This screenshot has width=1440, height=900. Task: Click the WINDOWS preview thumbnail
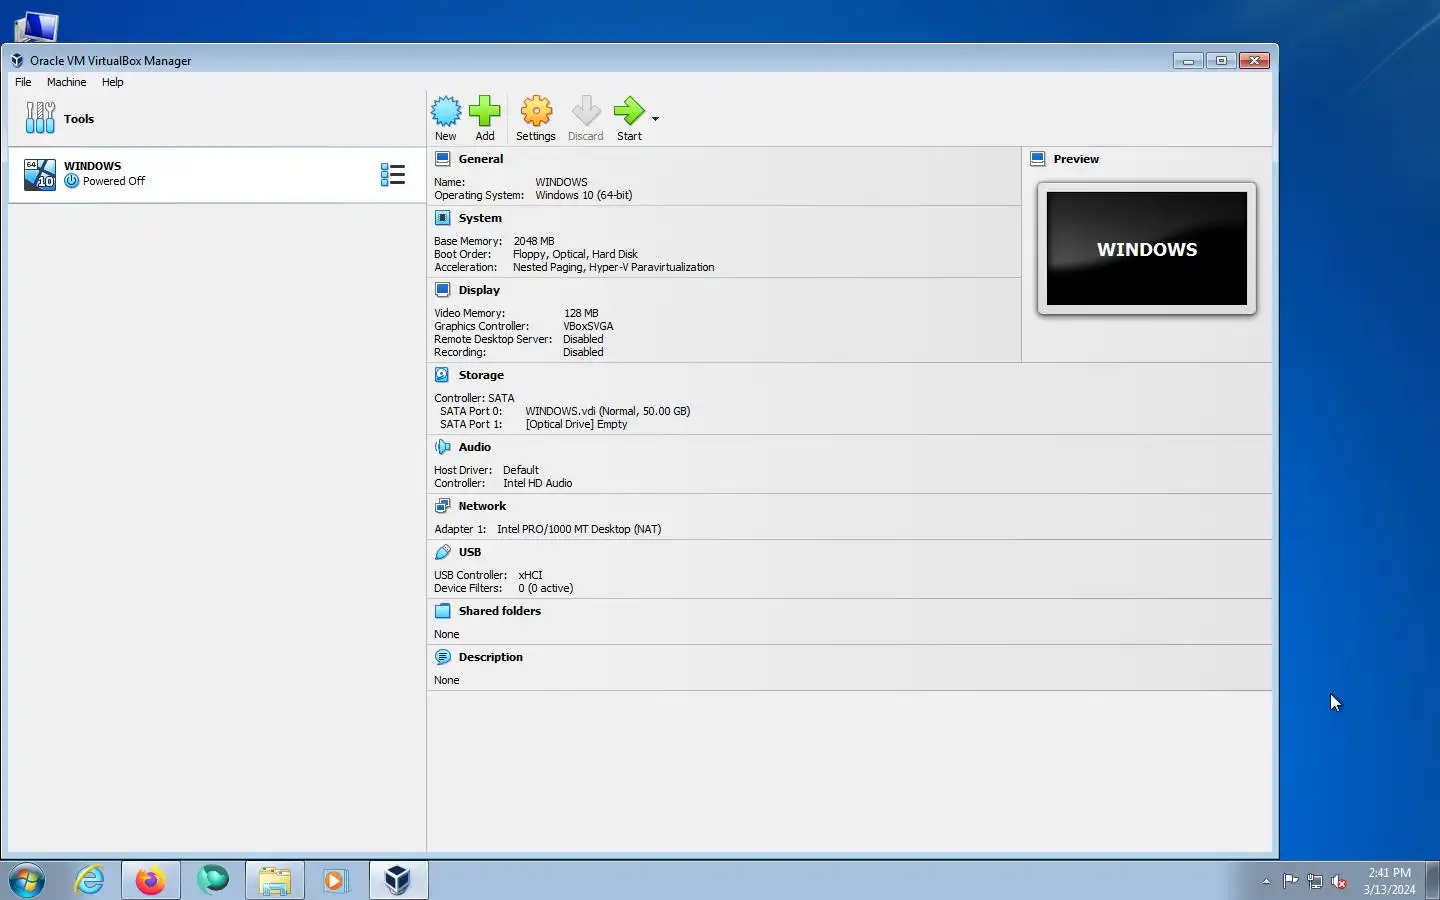pos(1147,248)
